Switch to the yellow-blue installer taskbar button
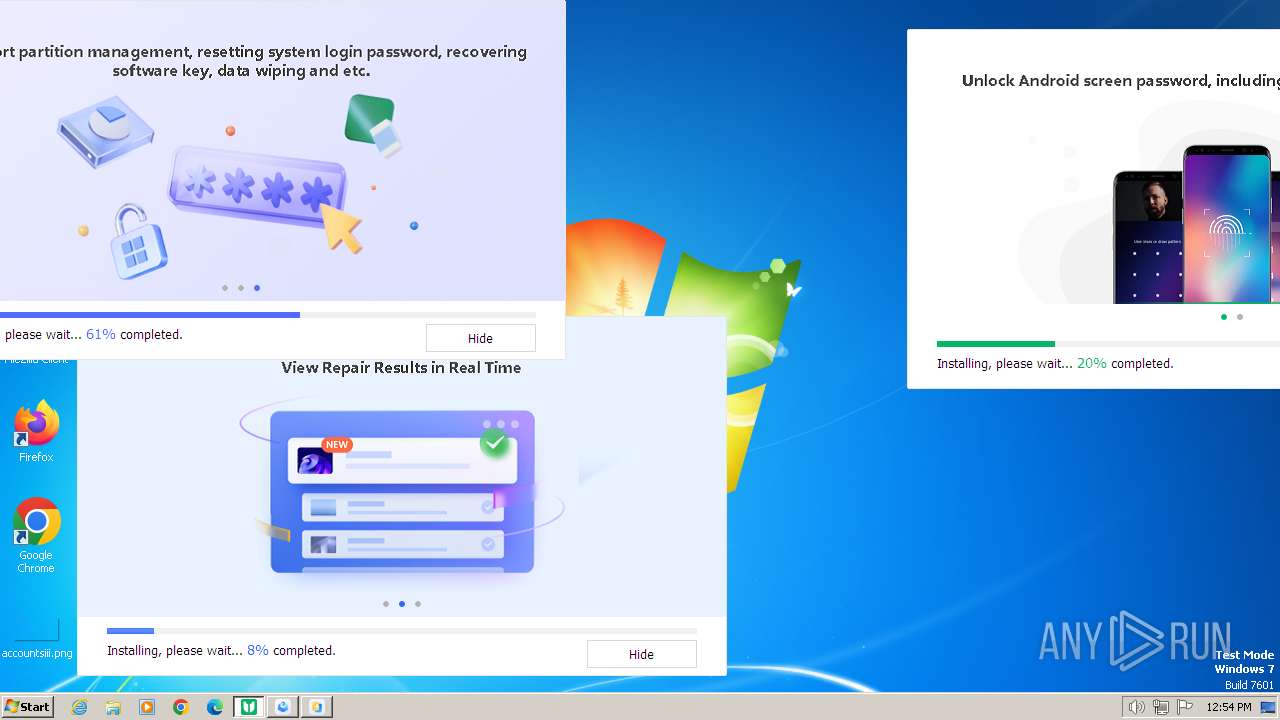 (317, 707)
